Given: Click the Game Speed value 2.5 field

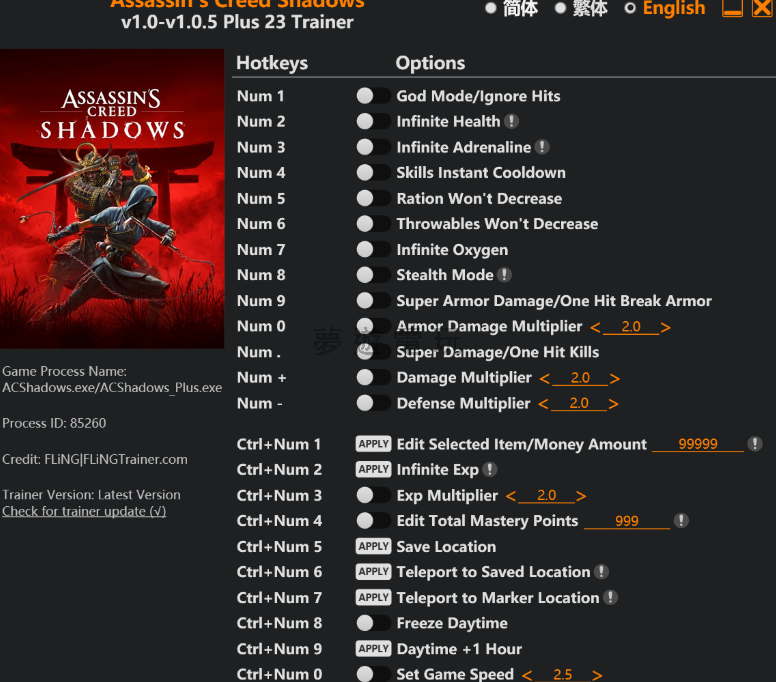Looking at the screenshot, I should click(562, 675).
